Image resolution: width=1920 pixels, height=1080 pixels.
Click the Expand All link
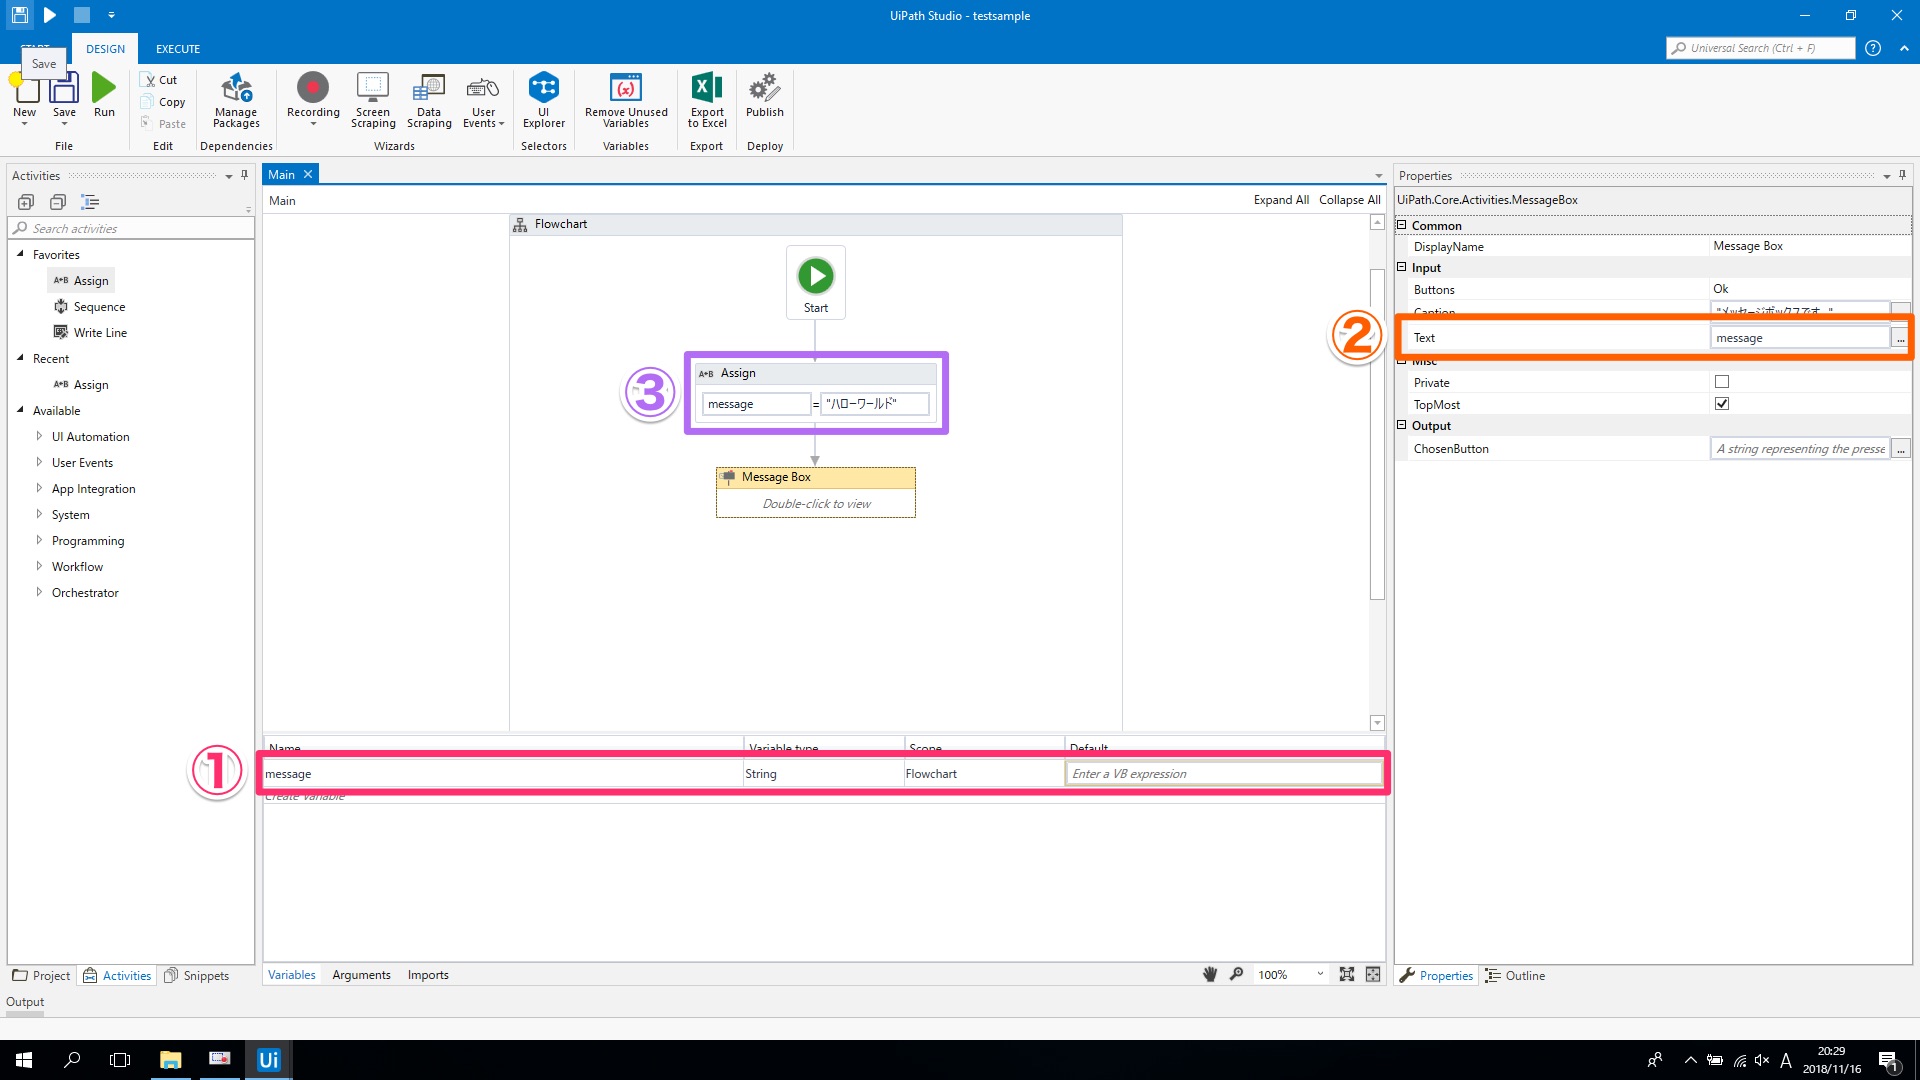(1281, 200)
